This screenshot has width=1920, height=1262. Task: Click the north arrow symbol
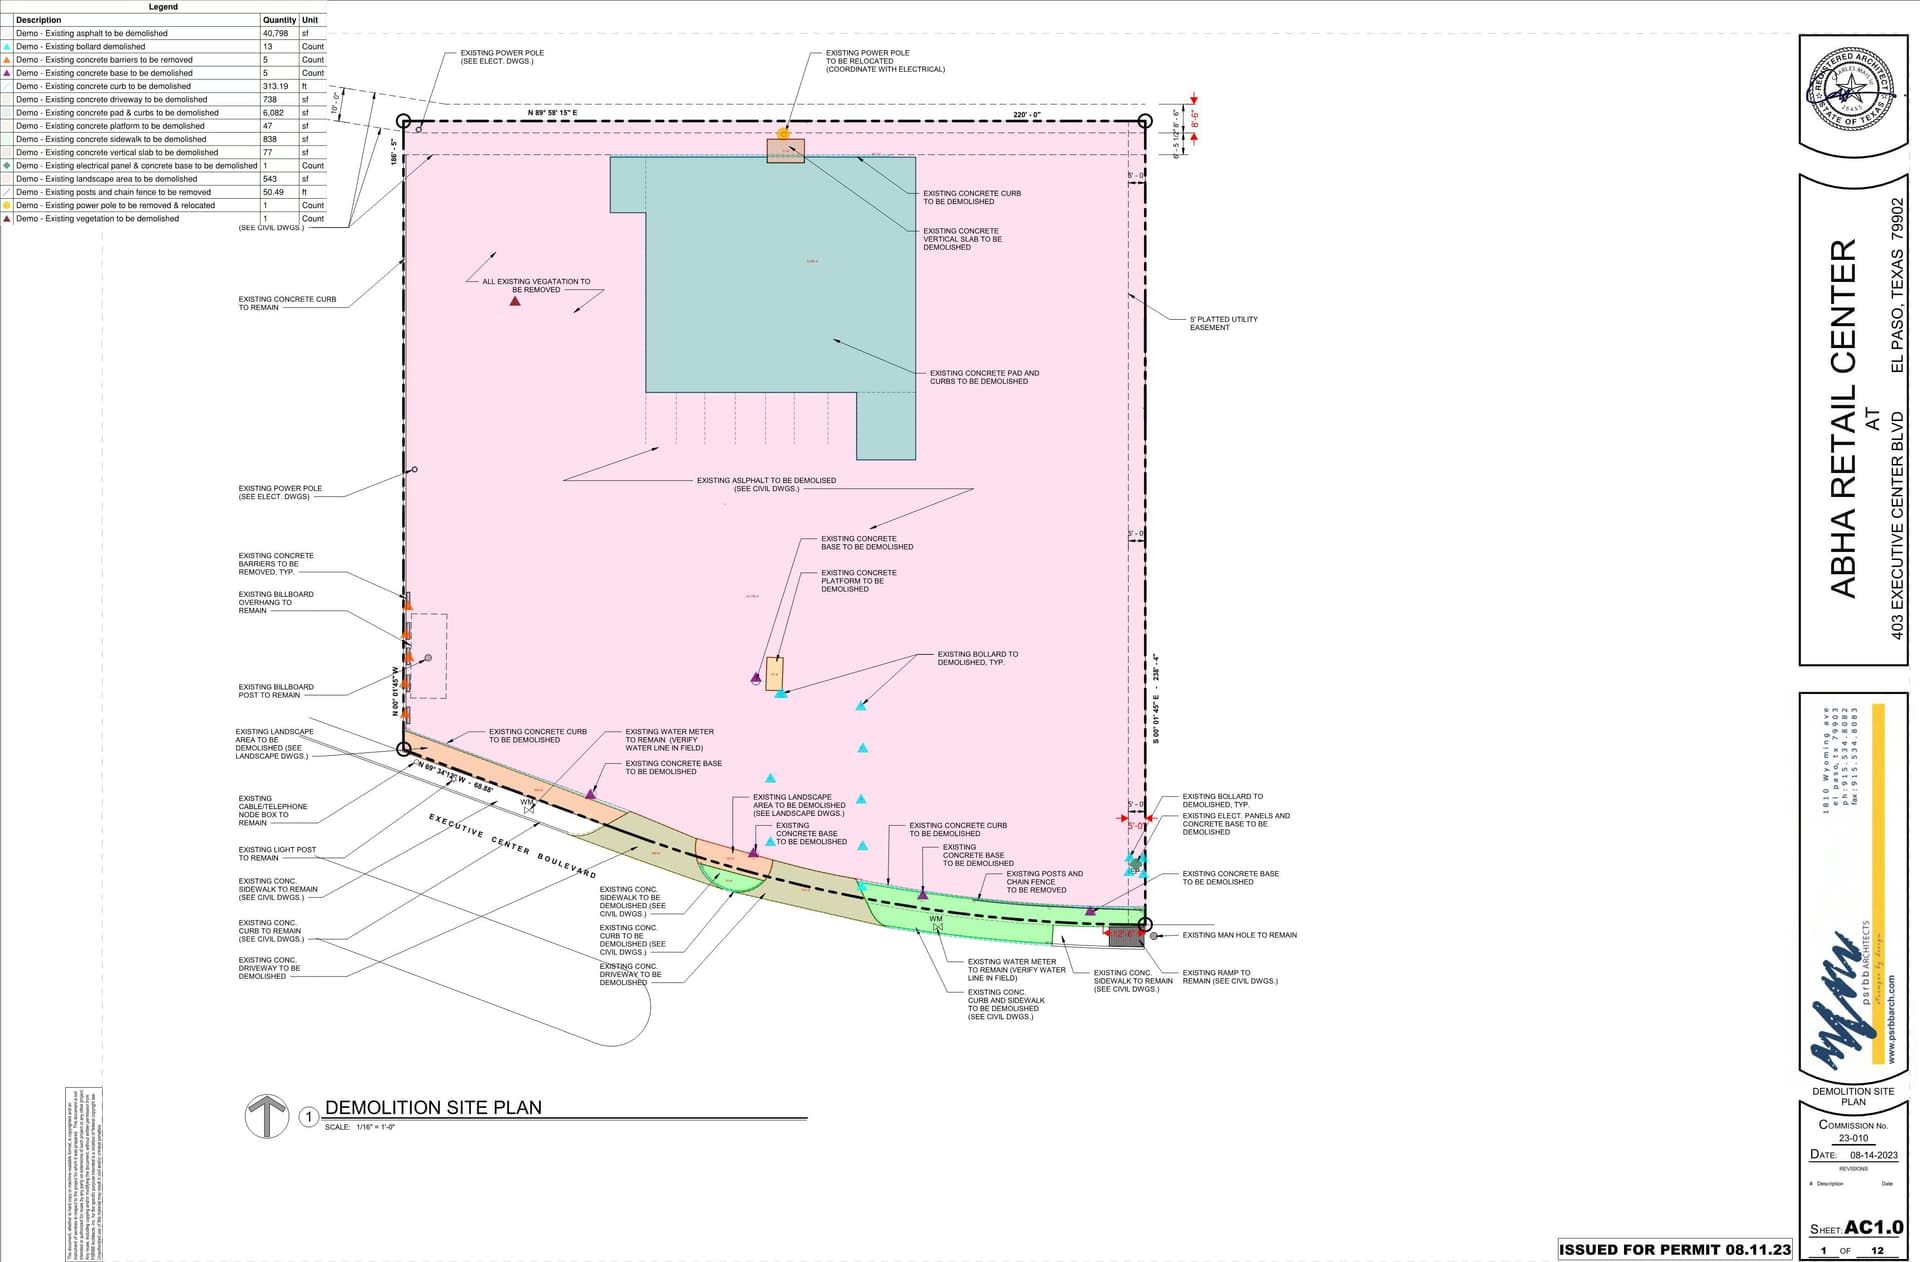click(267, 1116)
